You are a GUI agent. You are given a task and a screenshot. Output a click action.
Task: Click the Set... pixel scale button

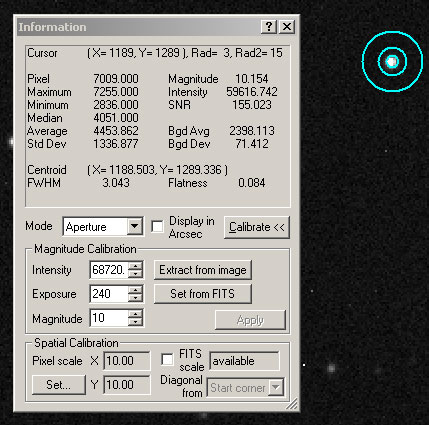tap(59, 385)
